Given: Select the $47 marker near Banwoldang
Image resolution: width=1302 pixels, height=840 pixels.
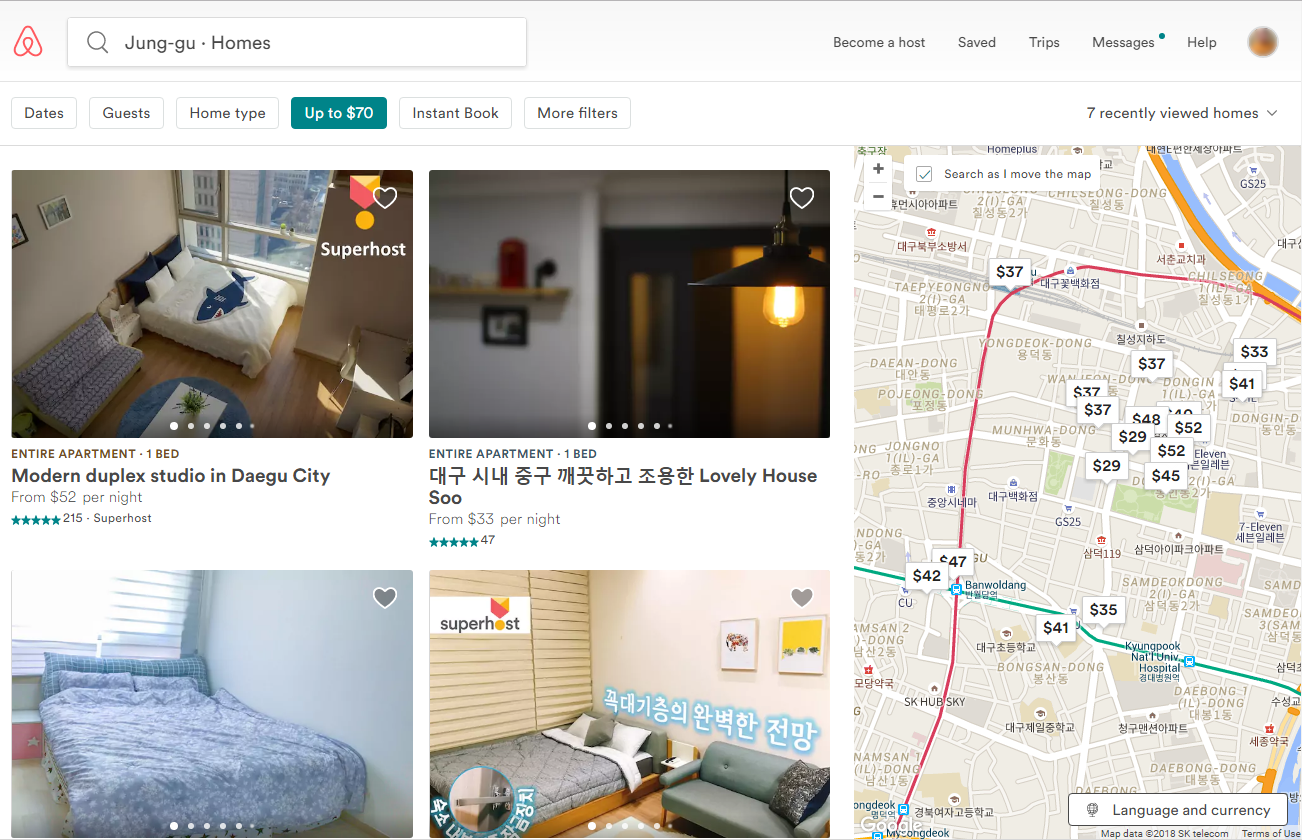Looking at the screenshot, I should click(955, 560).
